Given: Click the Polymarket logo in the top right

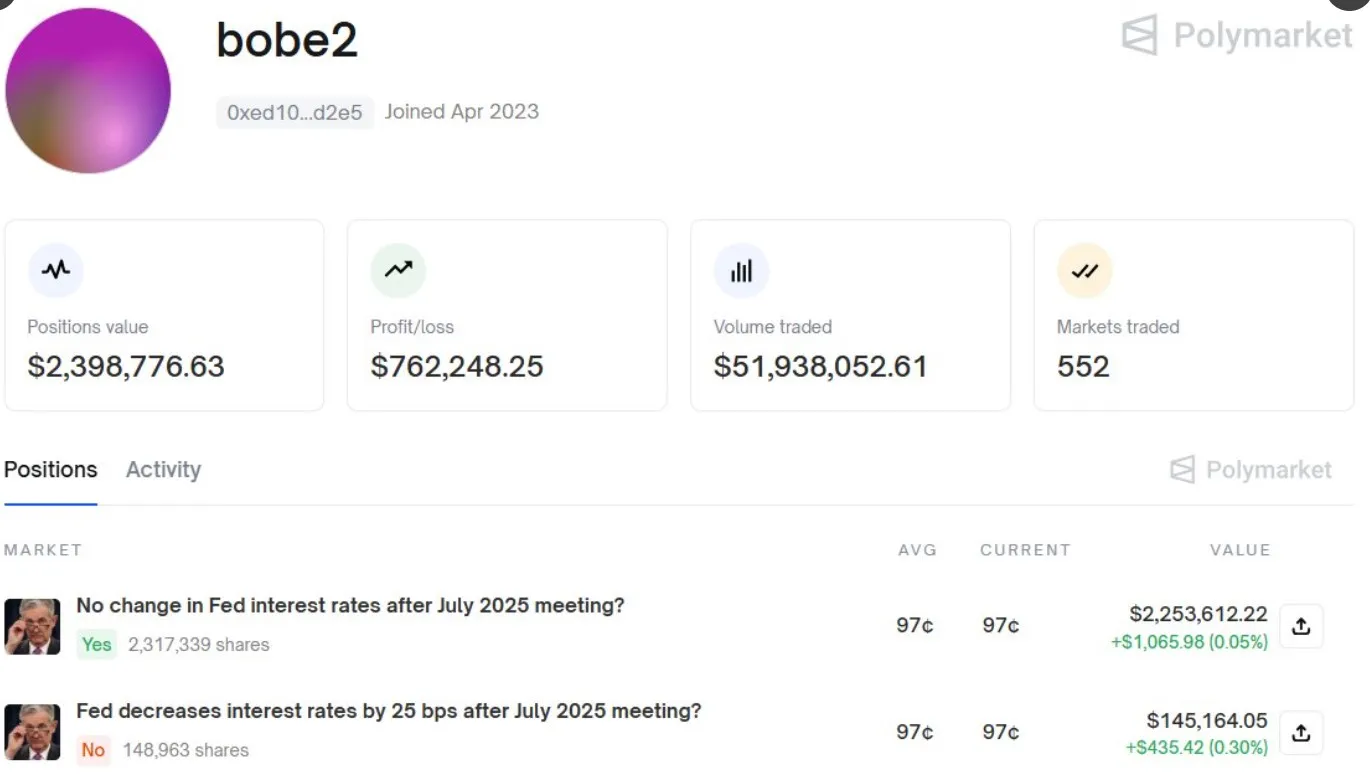Looking at the screenshot, I should pyautogui.click(x=1236, y=36).
